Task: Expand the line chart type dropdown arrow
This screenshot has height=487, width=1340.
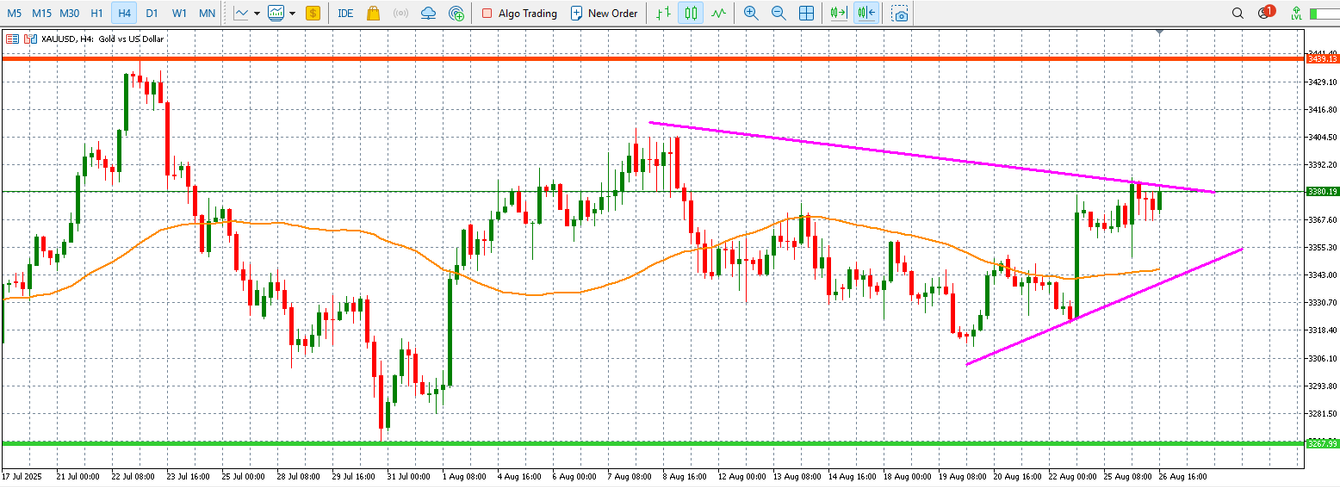Action: pyautogui.click(x=257, y=13)
